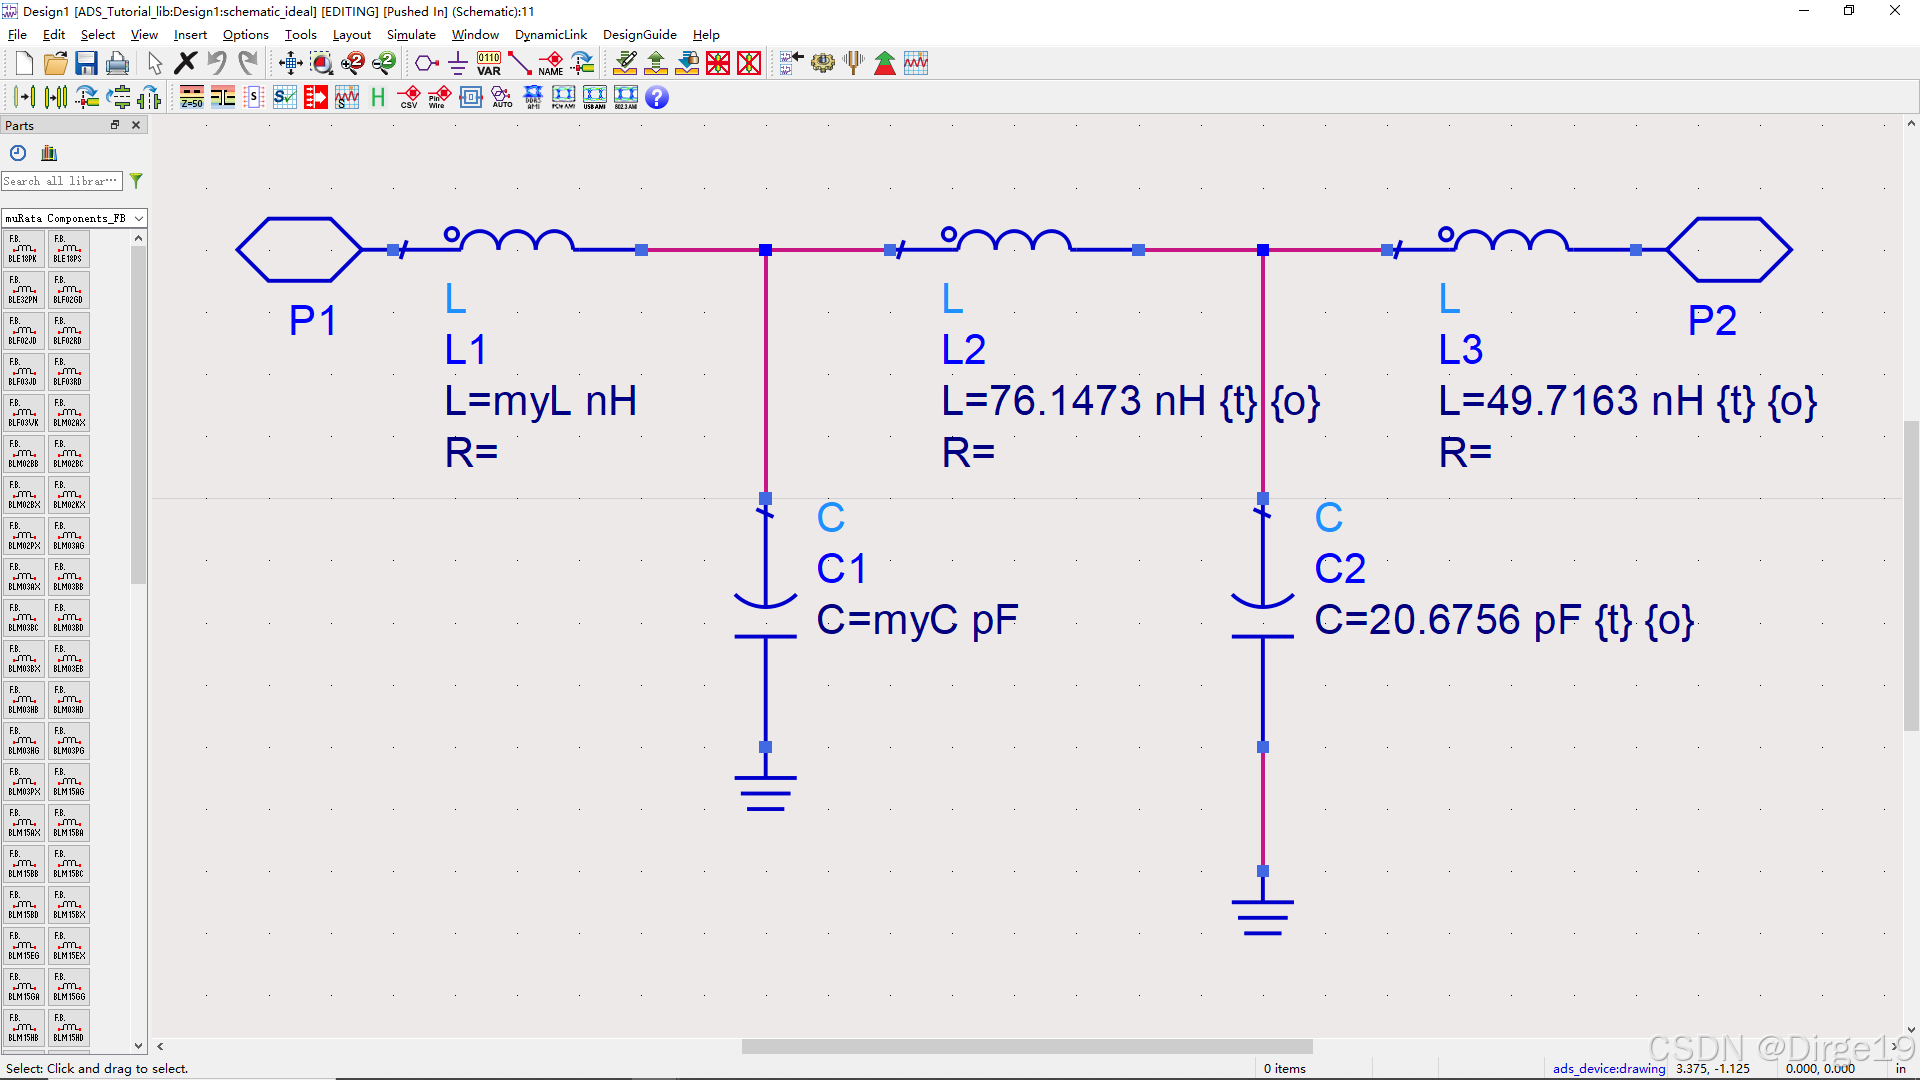Select the VAR variable tool

point(488,62)
